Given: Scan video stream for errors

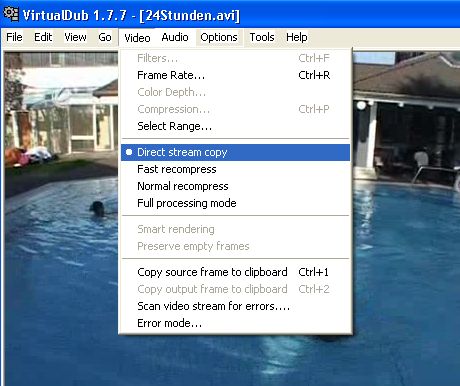Looking at the screenshot, I should point(235,306).
